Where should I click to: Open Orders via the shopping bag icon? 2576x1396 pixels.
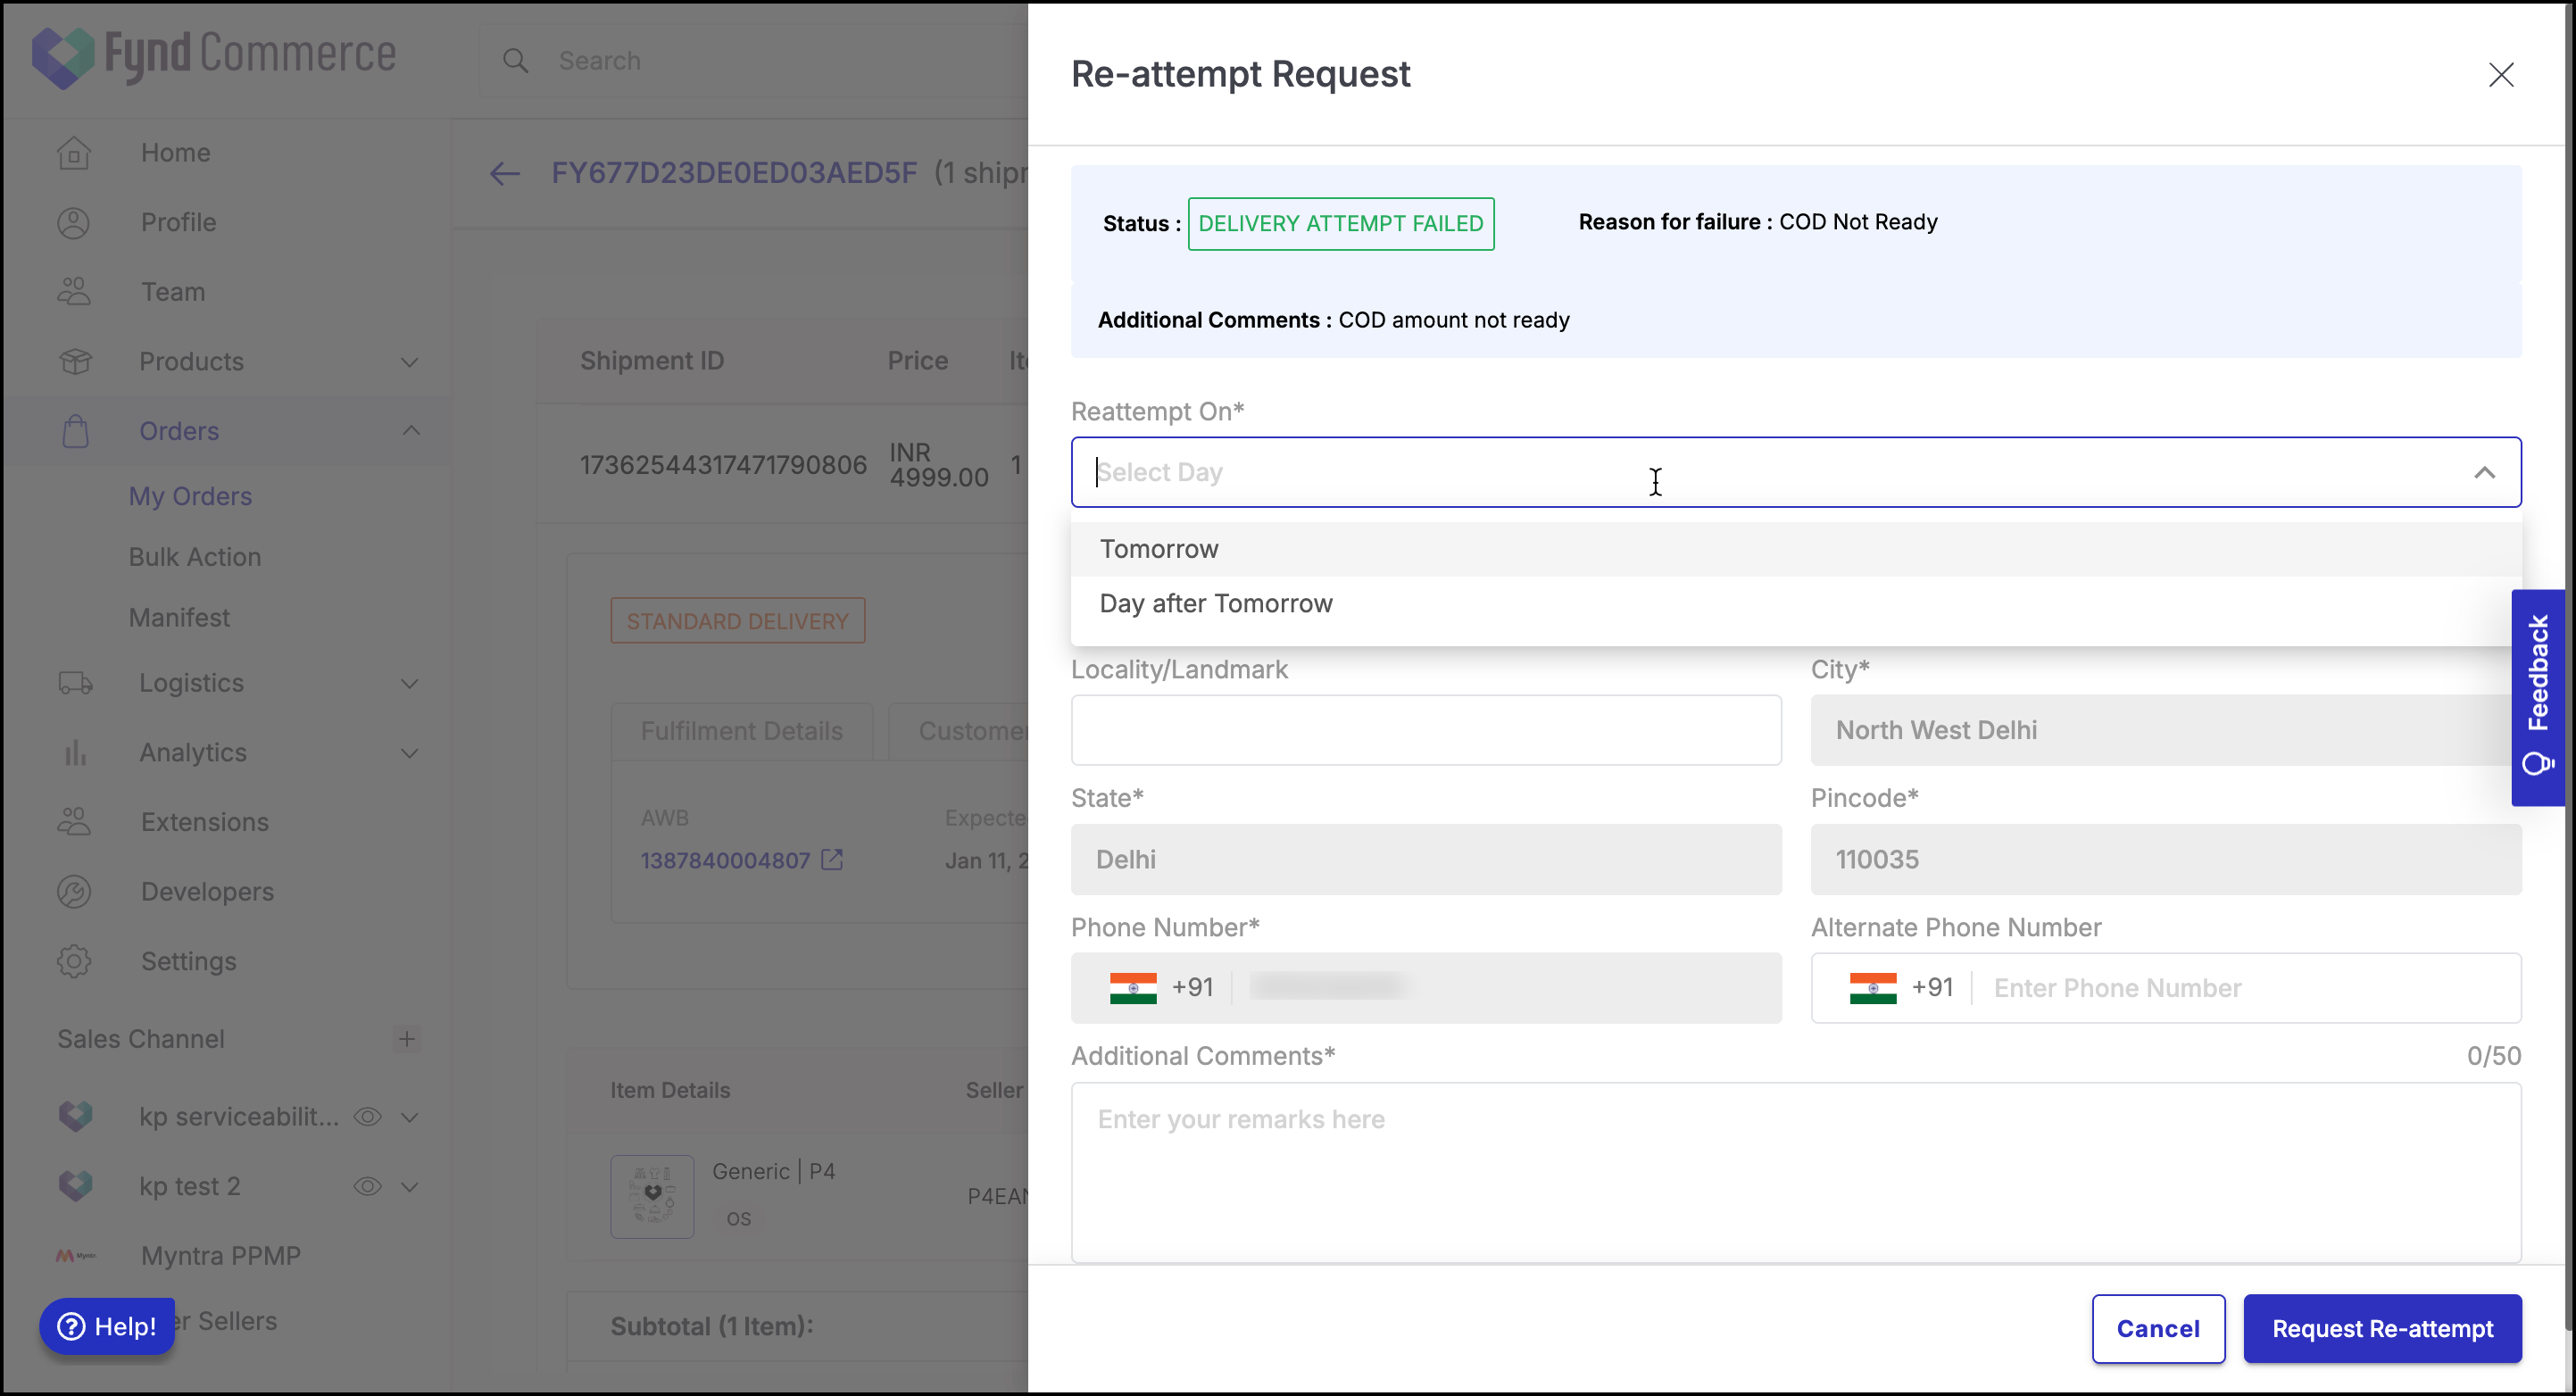(x=75, y=430)
